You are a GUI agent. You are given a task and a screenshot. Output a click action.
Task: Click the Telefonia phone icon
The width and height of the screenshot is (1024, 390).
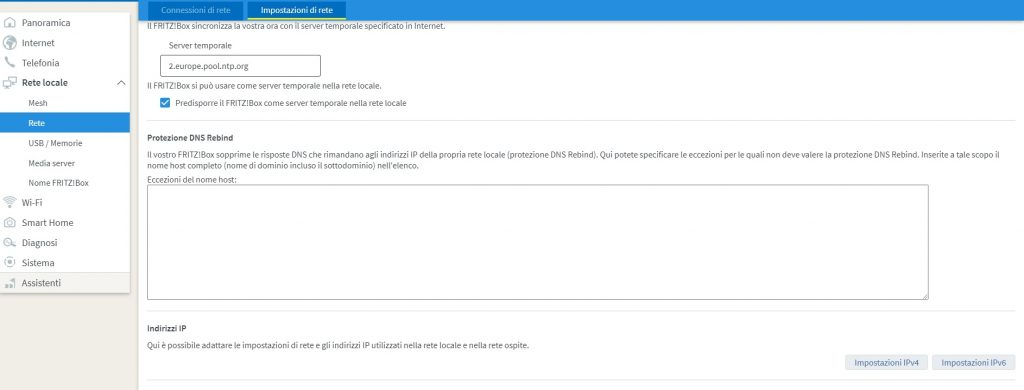point(9,63)
